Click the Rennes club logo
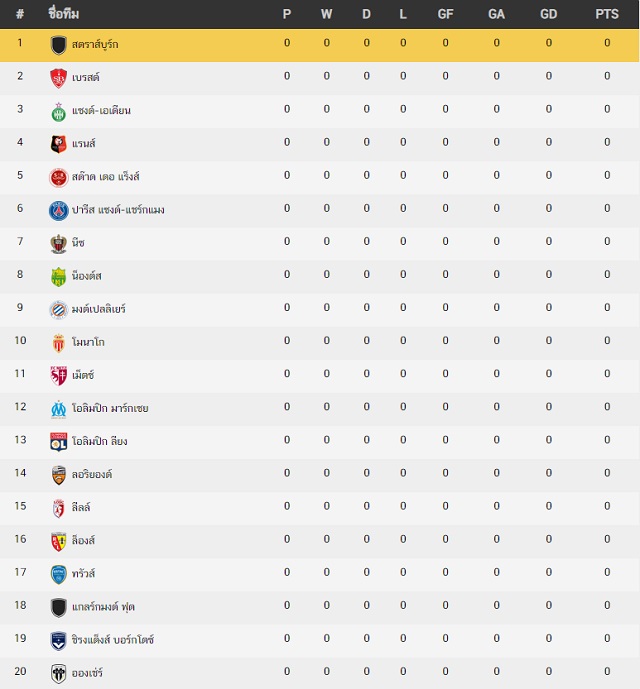The image size is (640, 689). [x=58, y=144]
